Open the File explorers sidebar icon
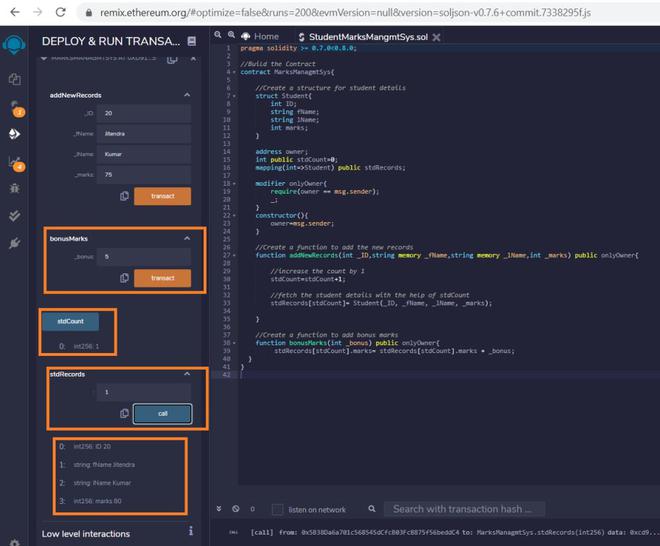This screenshot has width=660, height=546. point(14,79)
